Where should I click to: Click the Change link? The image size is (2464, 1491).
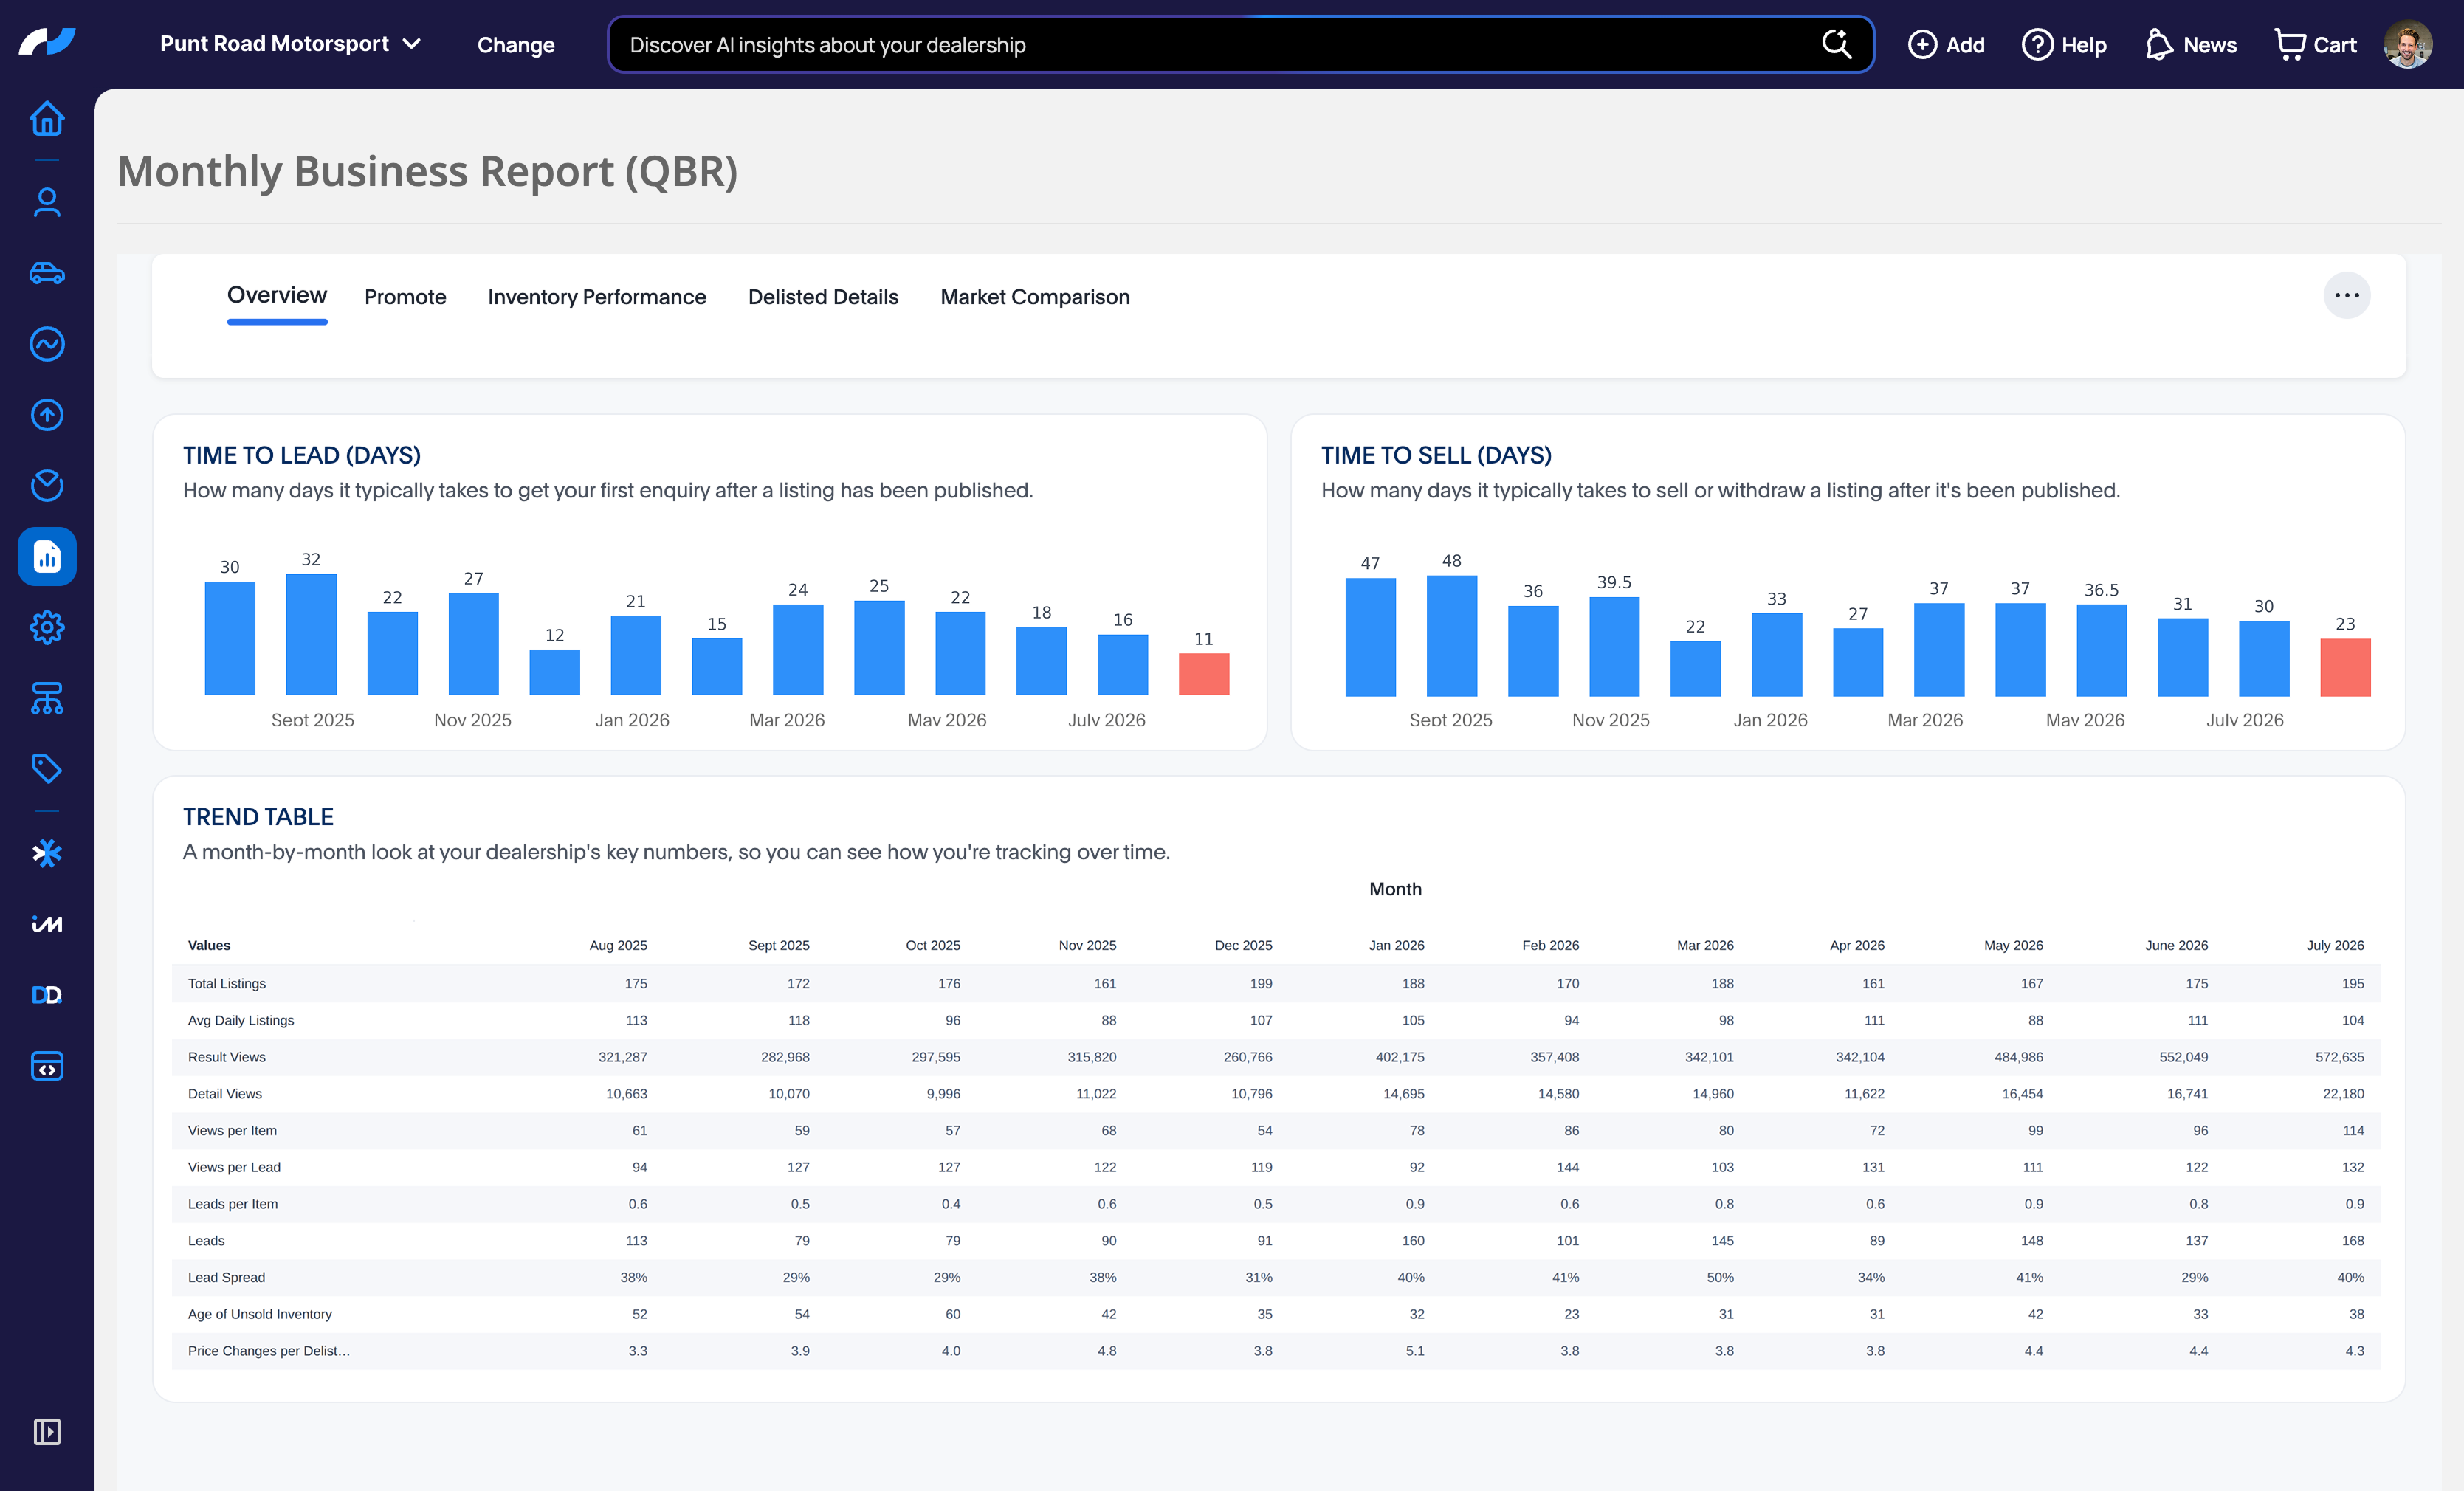tap(516, 45)
